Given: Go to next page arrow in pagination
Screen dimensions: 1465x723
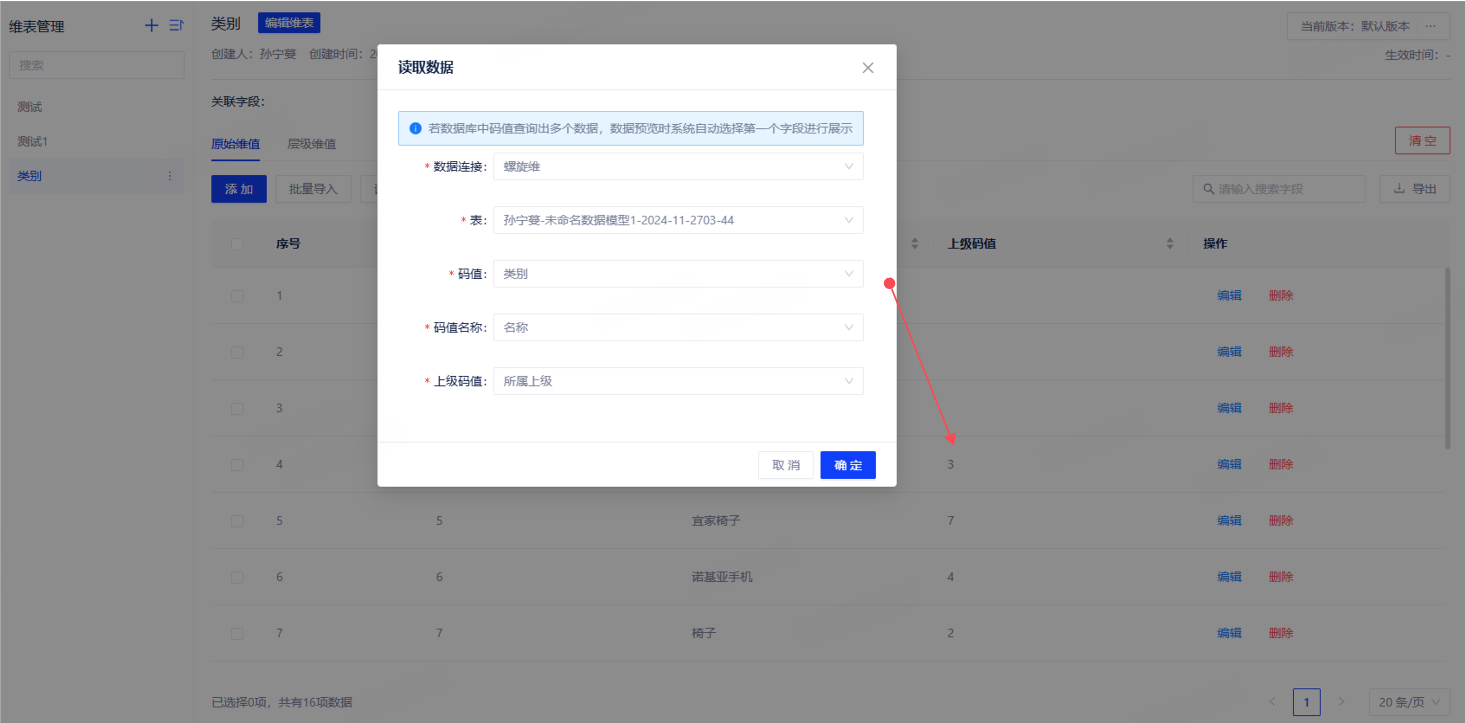Looking at the screenshot, I should pos(1341,702).
